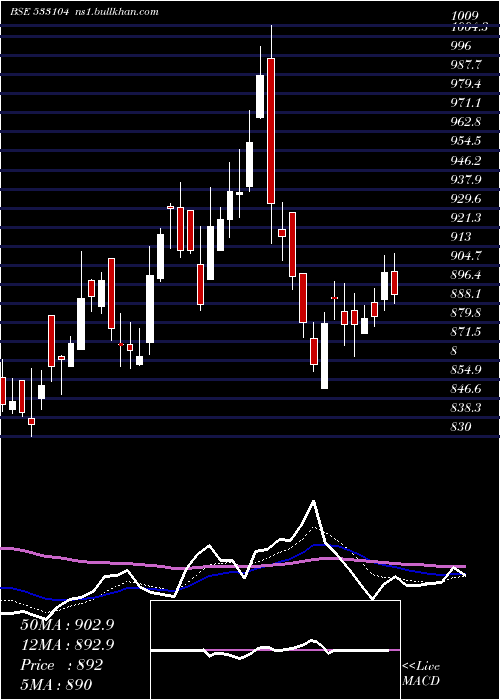The height and width of the screenshot is (700, 500).
Task: Select the 5MA : 890 readout
Action: click(56, 685)
